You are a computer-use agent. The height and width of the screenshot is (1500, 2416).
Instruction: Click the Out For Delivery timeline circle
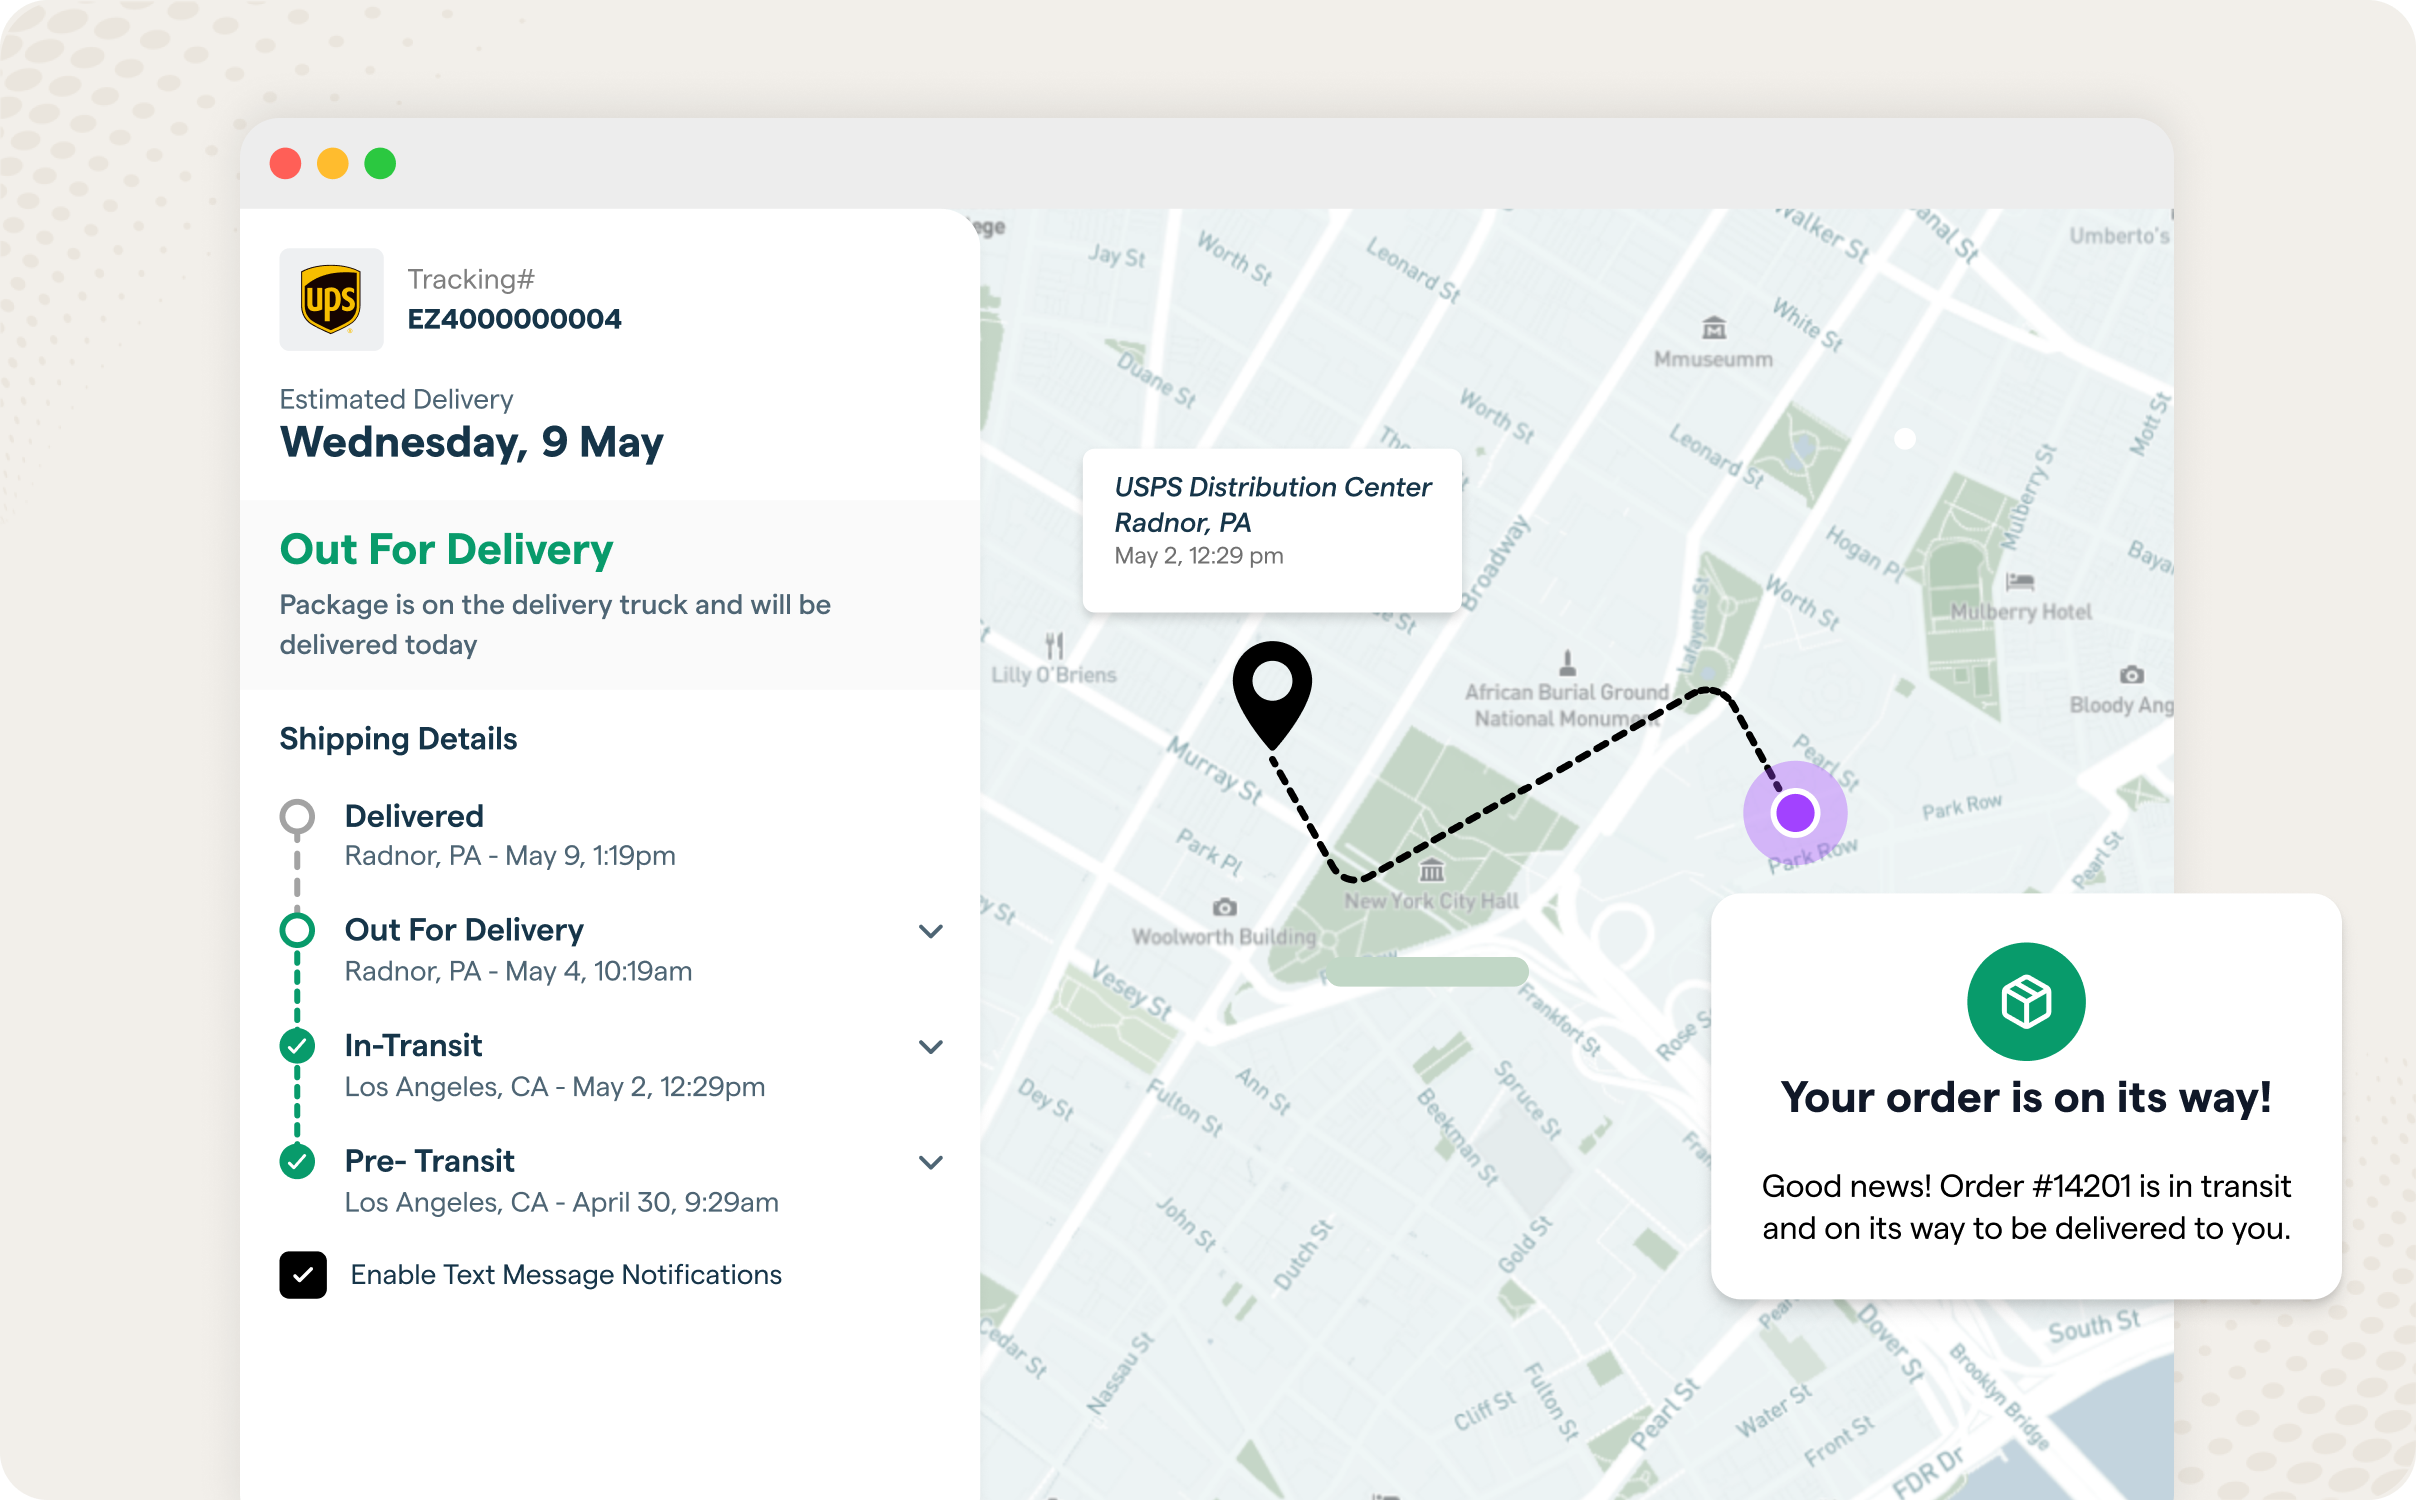click(x=297, y=930)
